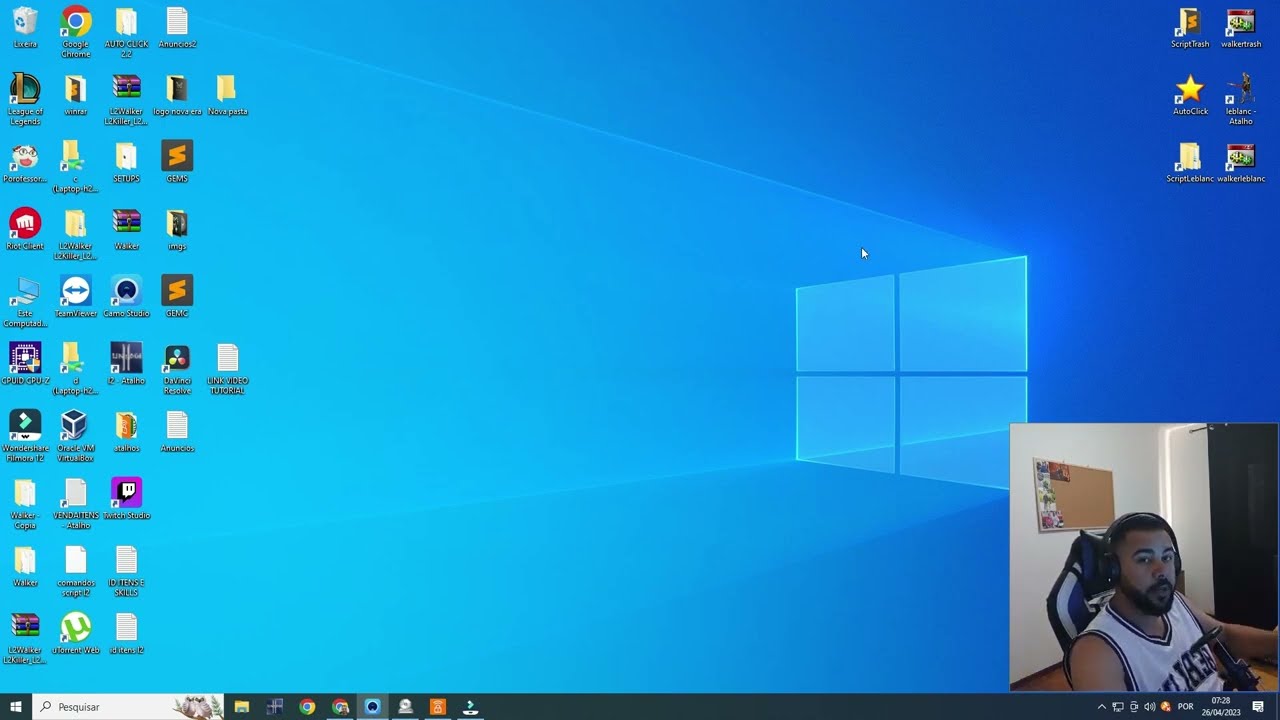
Task: Select the winrar folder on desktop
Action: (x=76, y=95)
